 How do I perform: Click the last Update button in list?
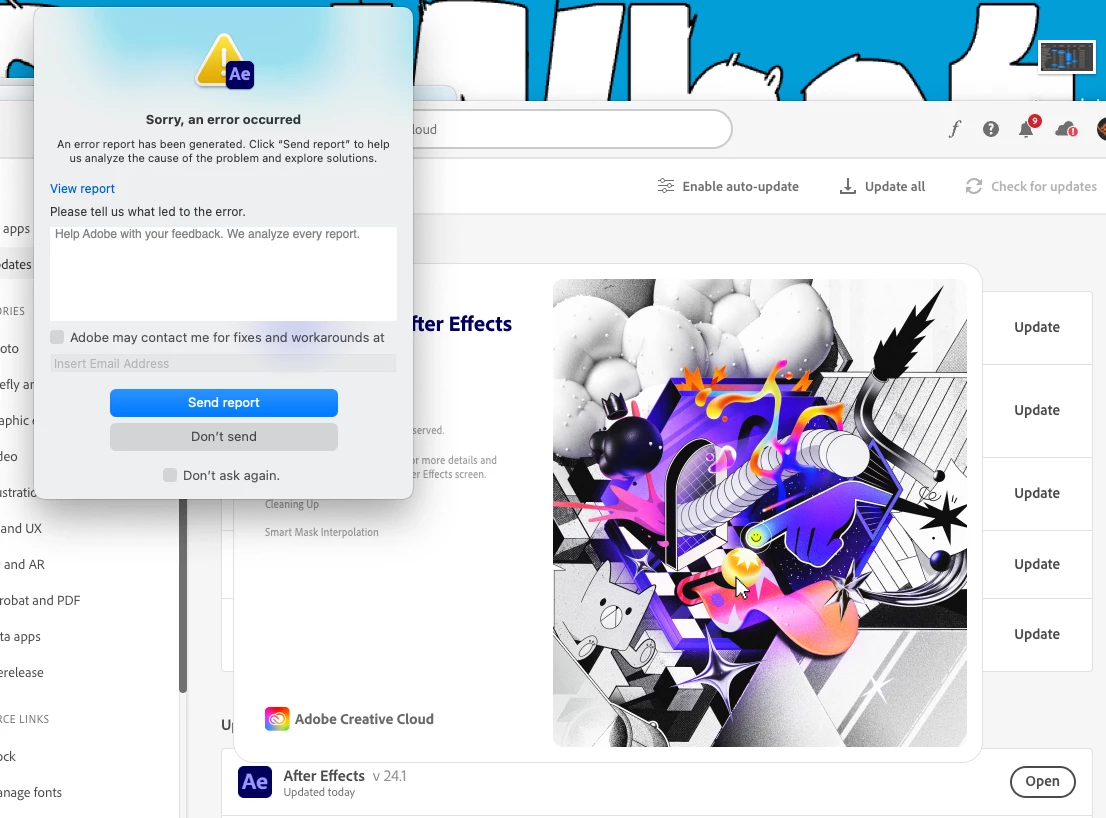click(x=1037, y=634)
